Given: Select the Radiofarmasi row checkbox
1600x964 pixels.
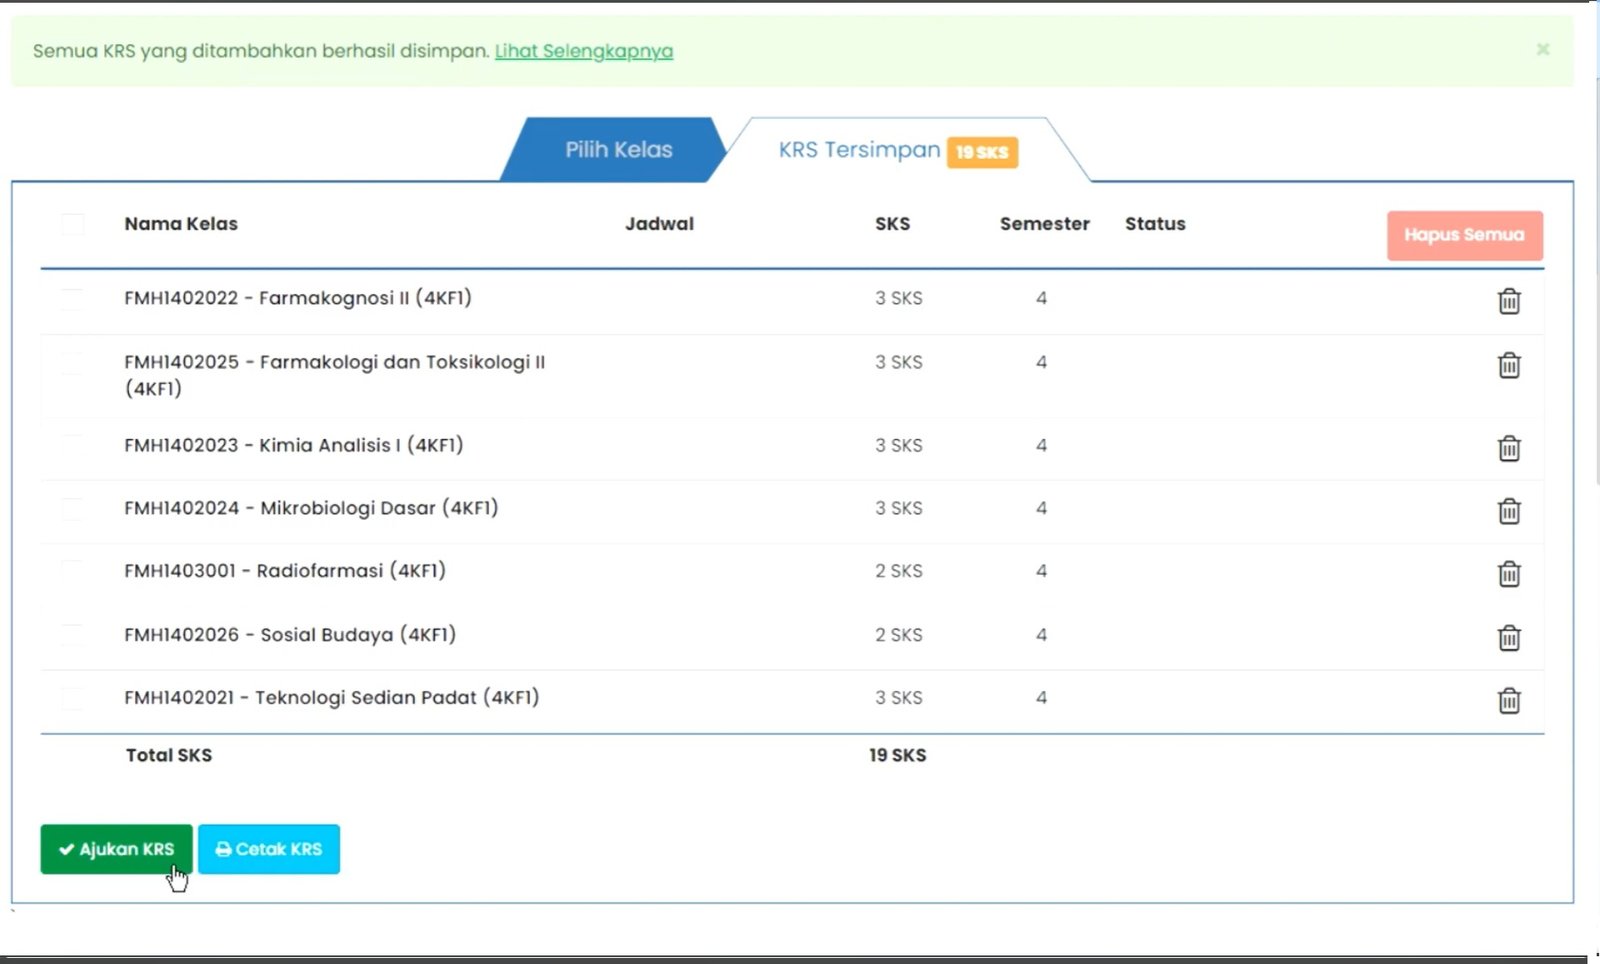Looking at the screenshot, I should [x=73, y=571].
